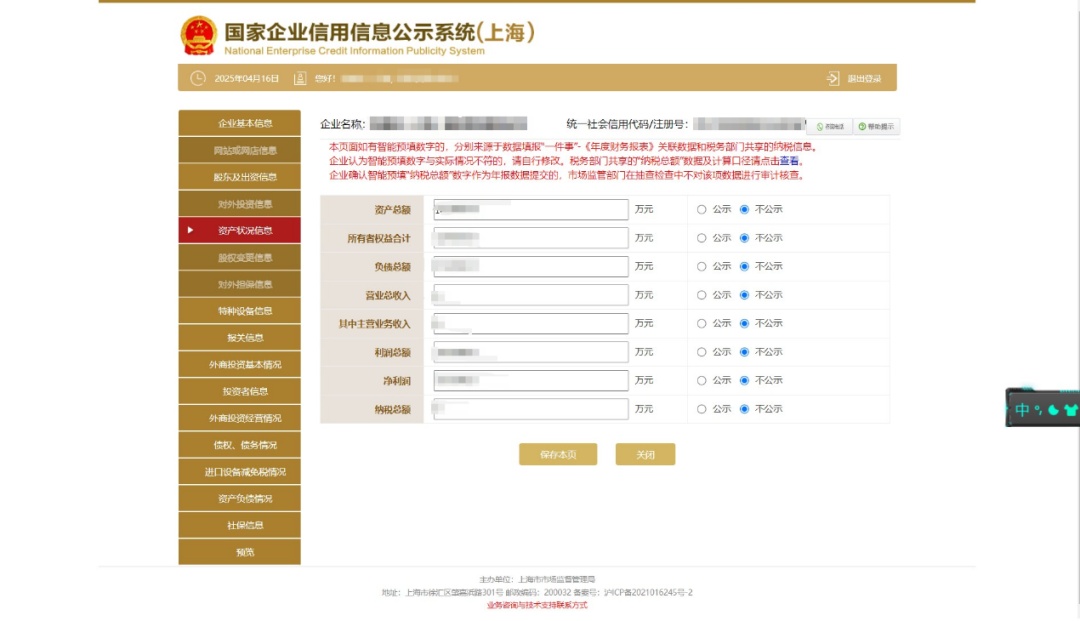Select 公示 for 负债总额
1080x621 pixels.
pyautogui.click(x=701, y=266)
